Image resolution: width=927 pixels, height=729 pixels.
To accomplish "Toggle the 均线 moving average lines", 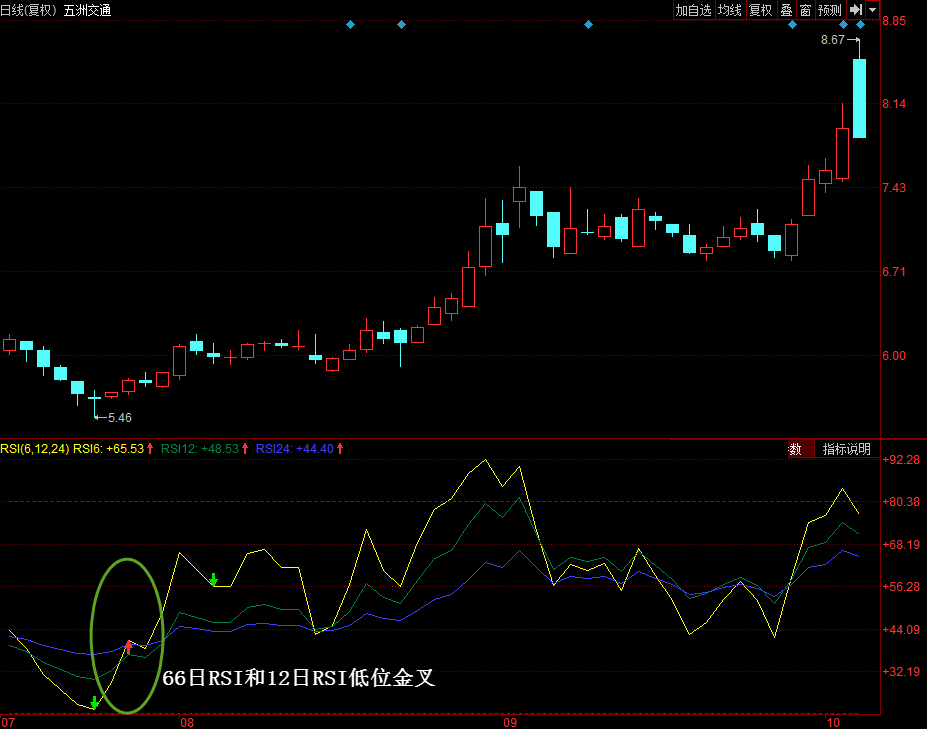I will pos(730,10).
